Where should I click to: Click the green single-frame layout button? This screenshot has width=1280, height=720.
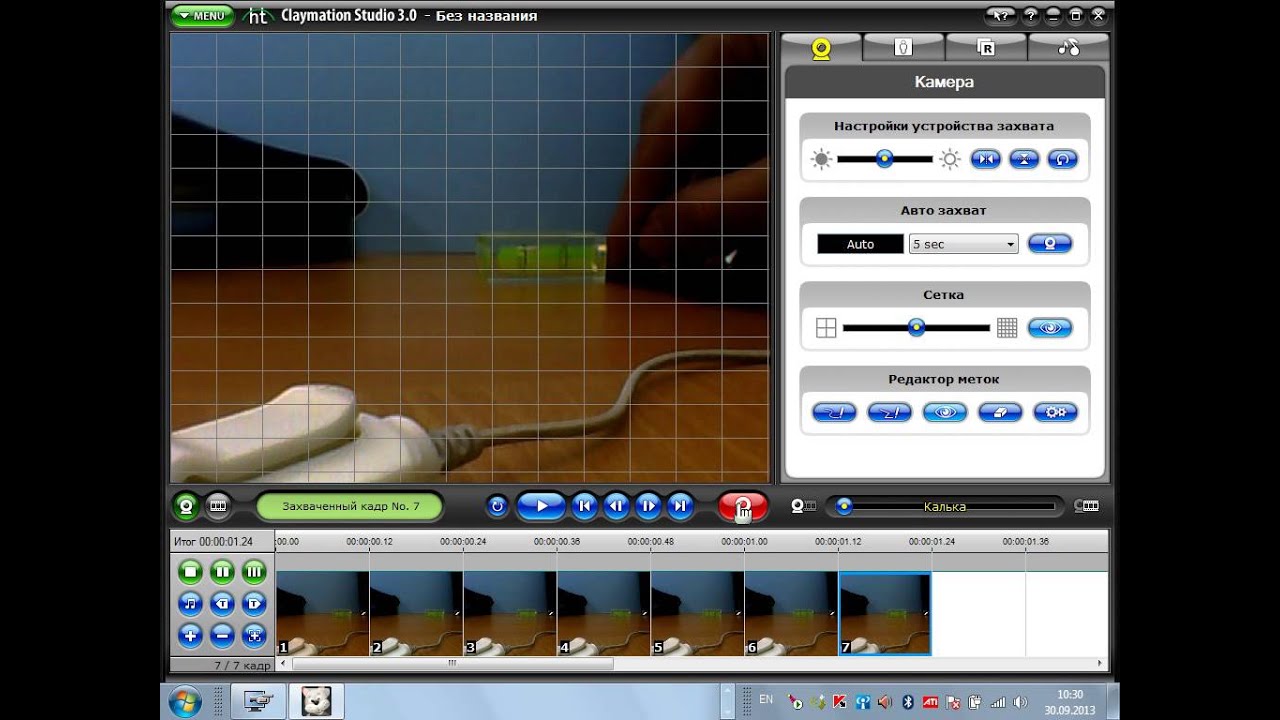click(191, 572)
